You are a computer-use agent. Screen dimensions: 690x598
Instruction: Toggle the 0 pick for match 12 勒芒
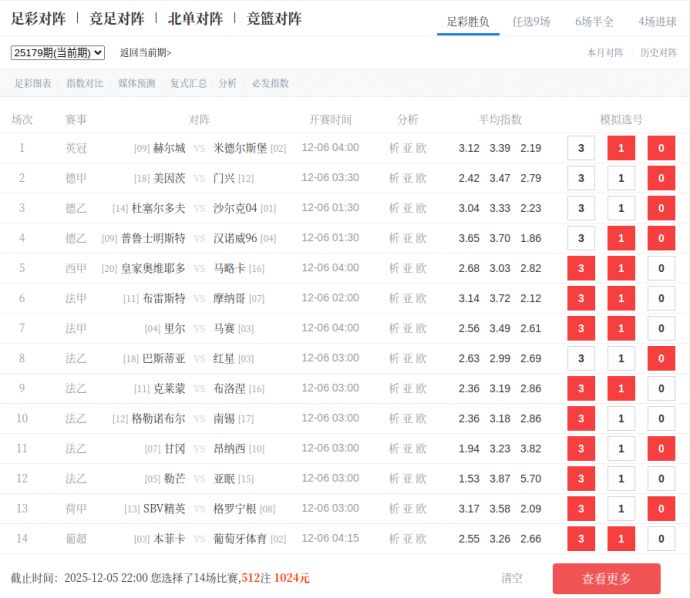pos(661,478)
